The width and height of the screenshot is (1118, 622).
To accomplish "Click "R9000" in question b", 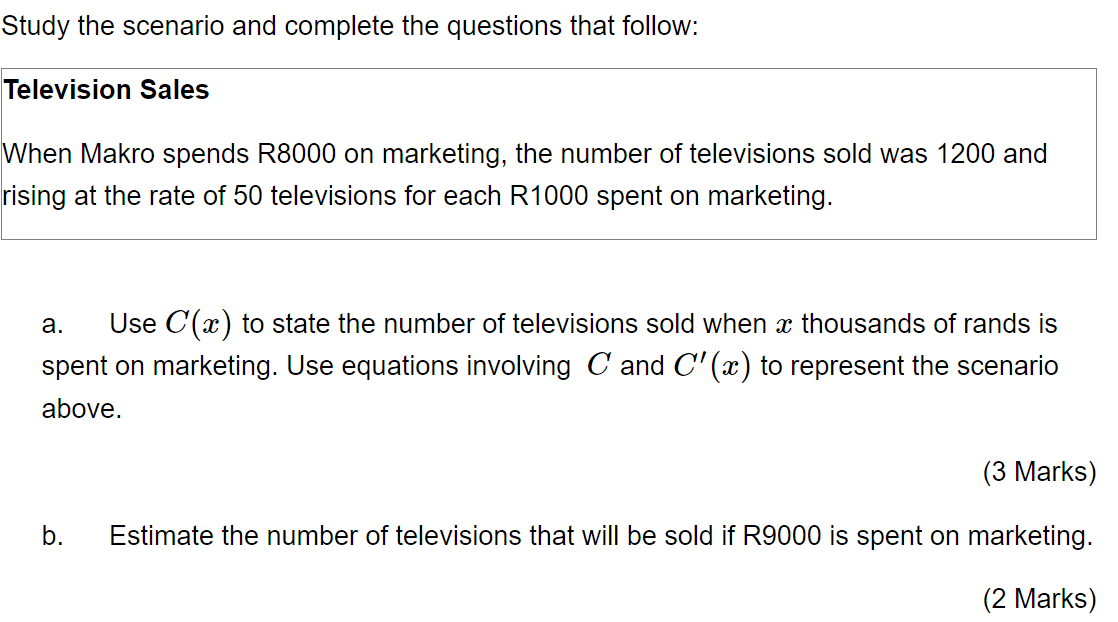I will click(782, 536).
